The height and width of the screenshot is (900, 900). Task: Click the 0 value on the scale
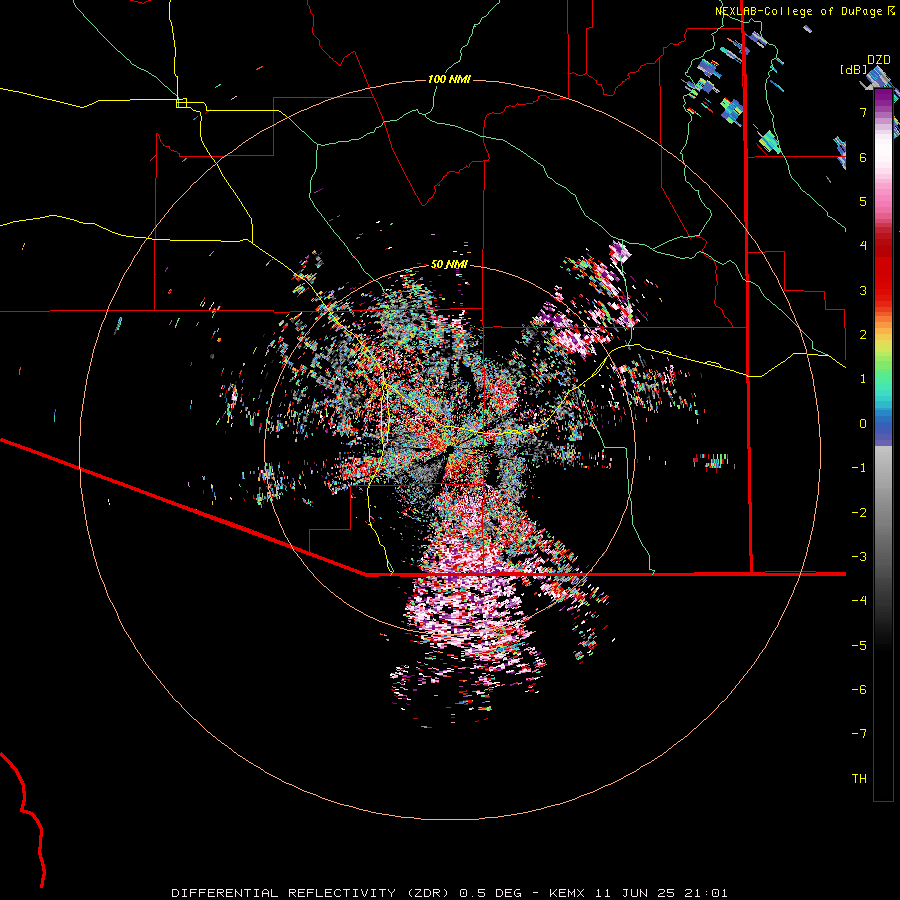pos(863,424)
